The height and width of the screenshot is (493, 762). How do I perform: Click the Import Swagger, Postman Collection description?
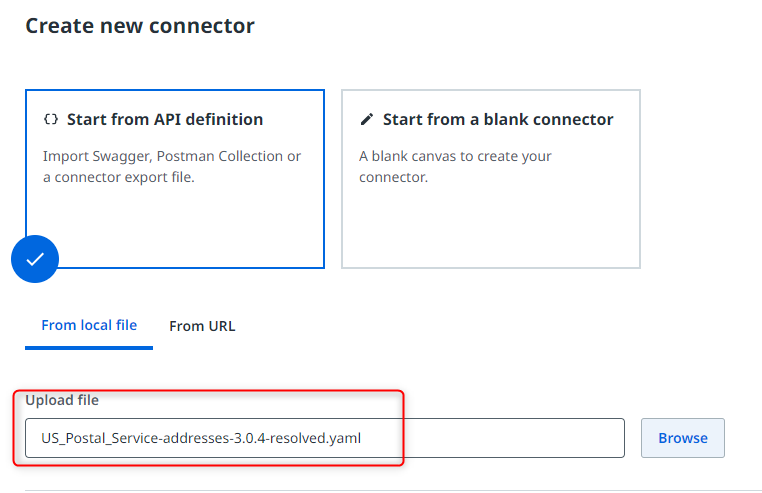(172, 167)
